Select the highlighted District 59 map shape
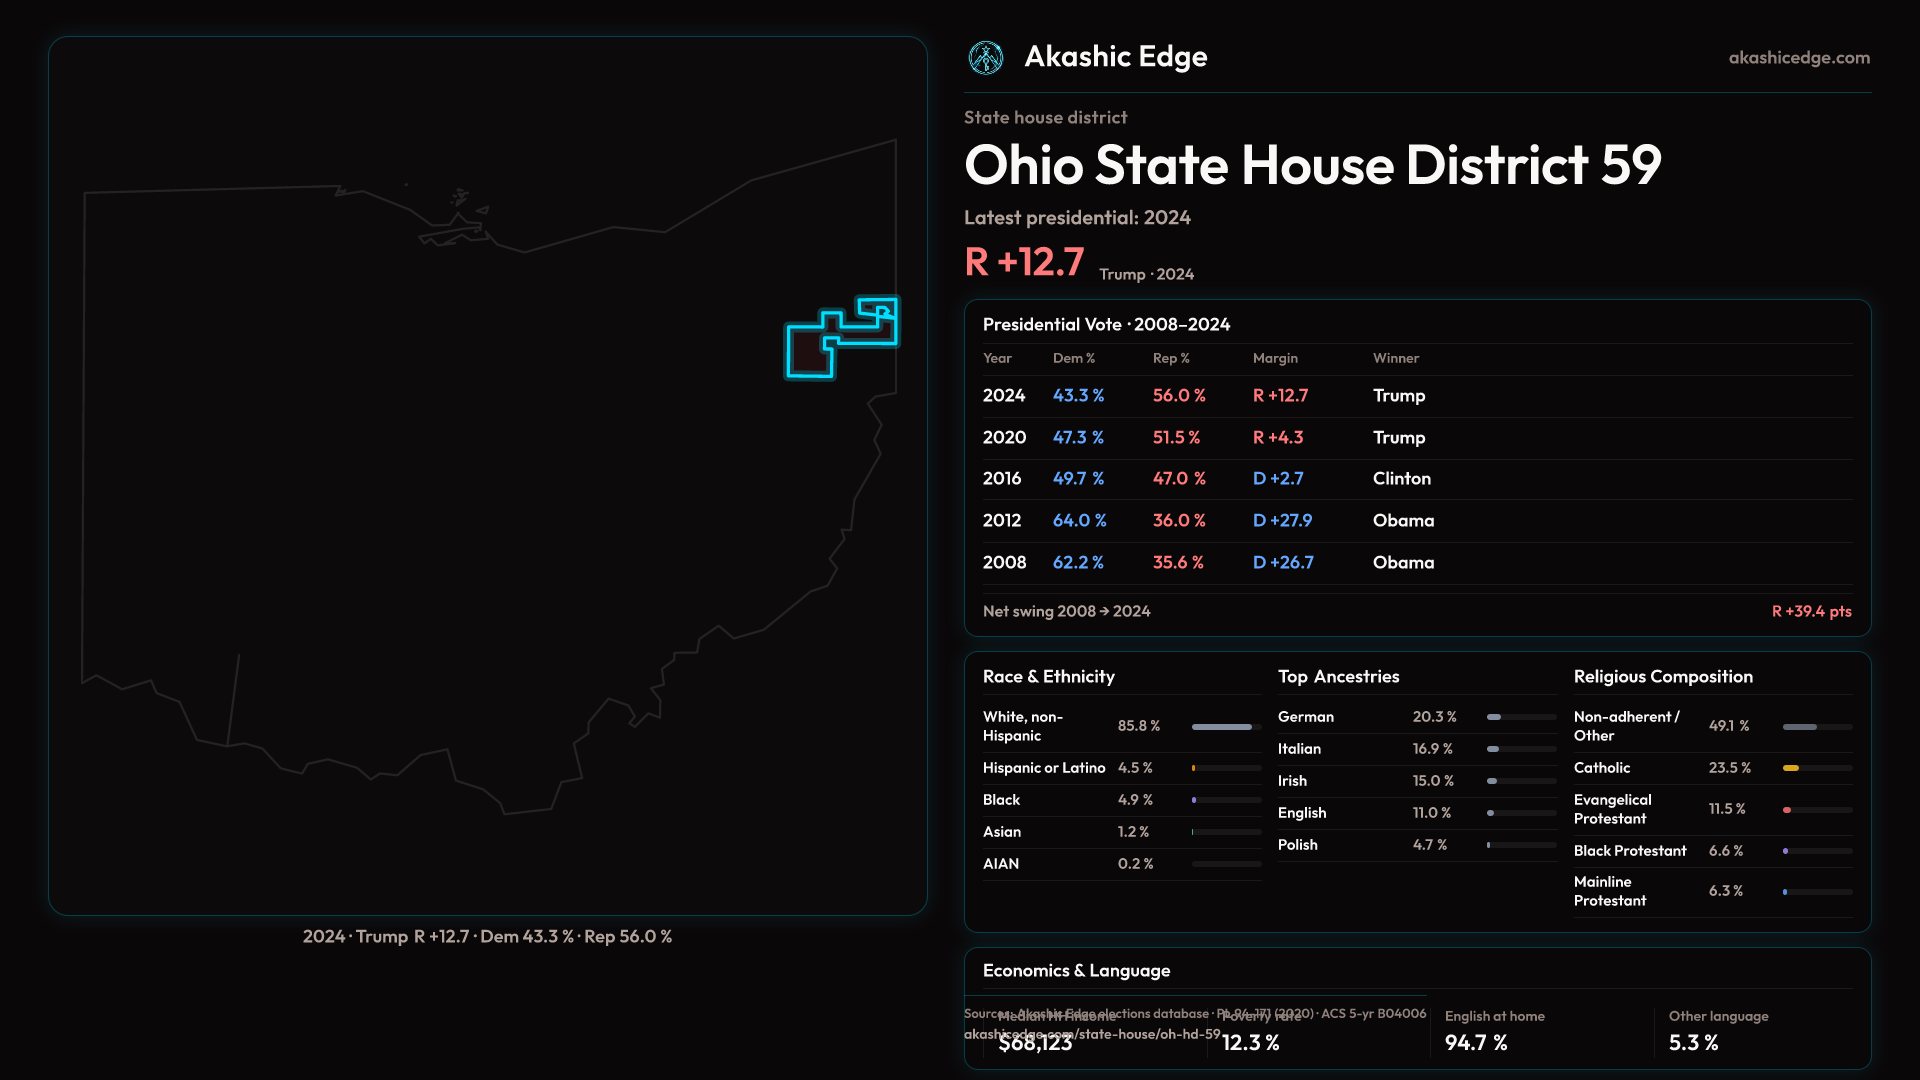1920x1080 pixels. pos(808,352)
